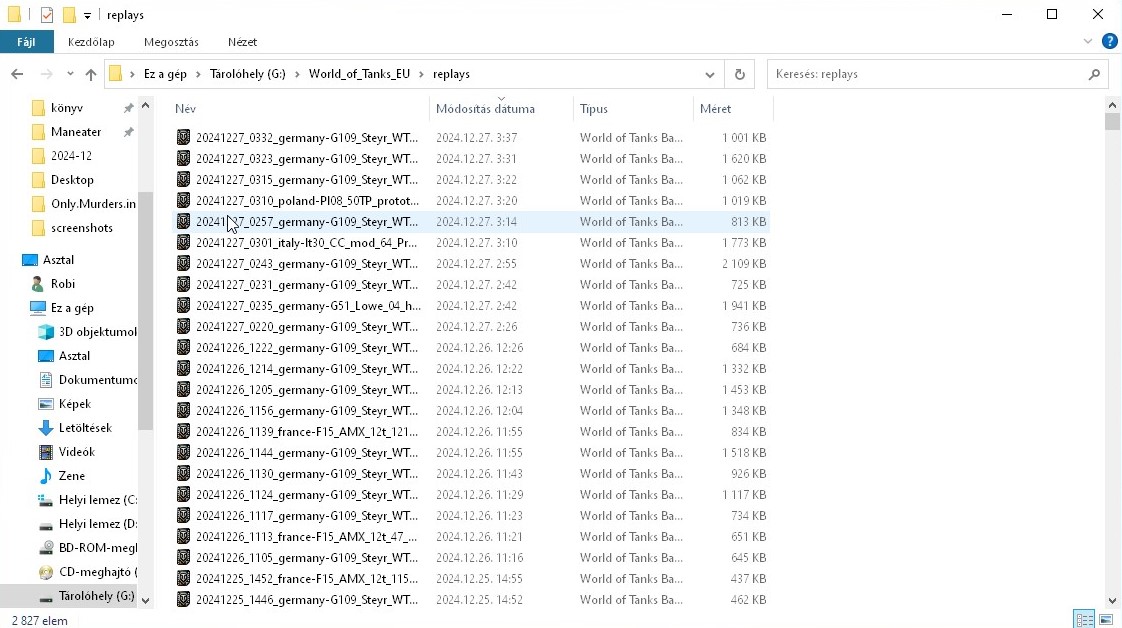Switch to large icons view icon
Image resolution: width=1122 pixels, height=628 pixels.
click(1106, 619)
